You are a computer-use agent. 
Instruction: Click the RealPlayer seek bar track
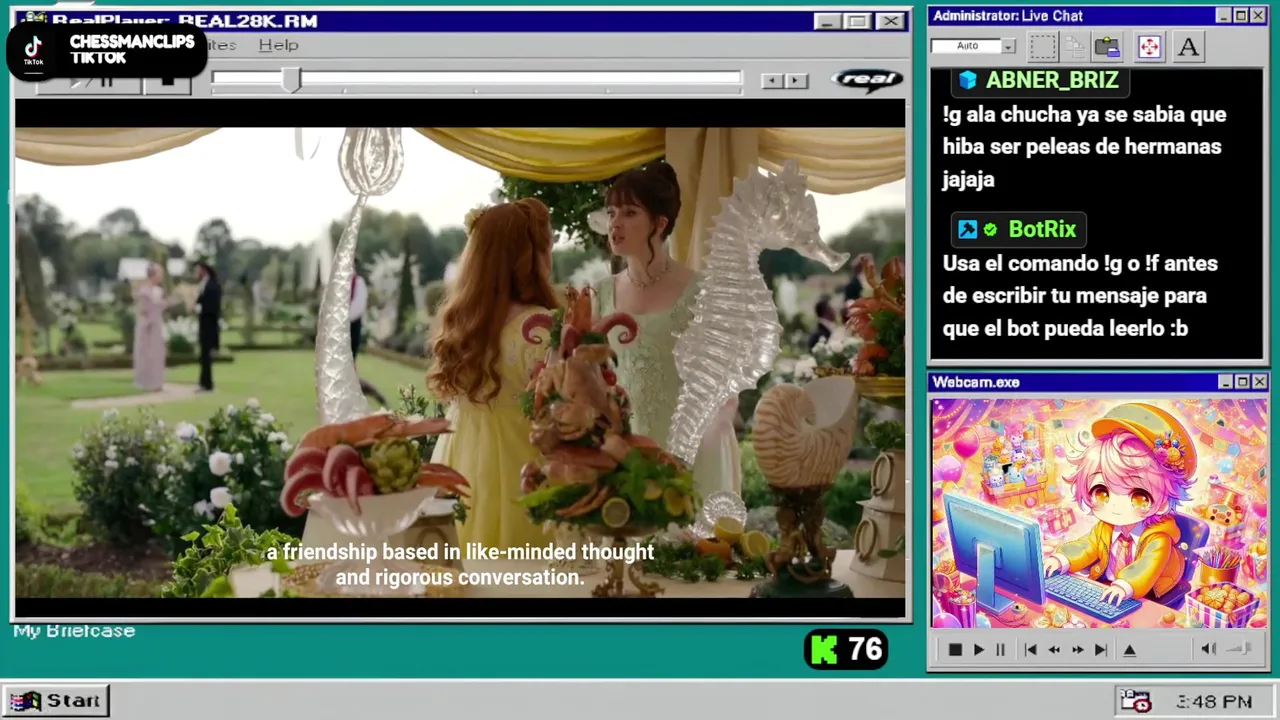point(476,78)
